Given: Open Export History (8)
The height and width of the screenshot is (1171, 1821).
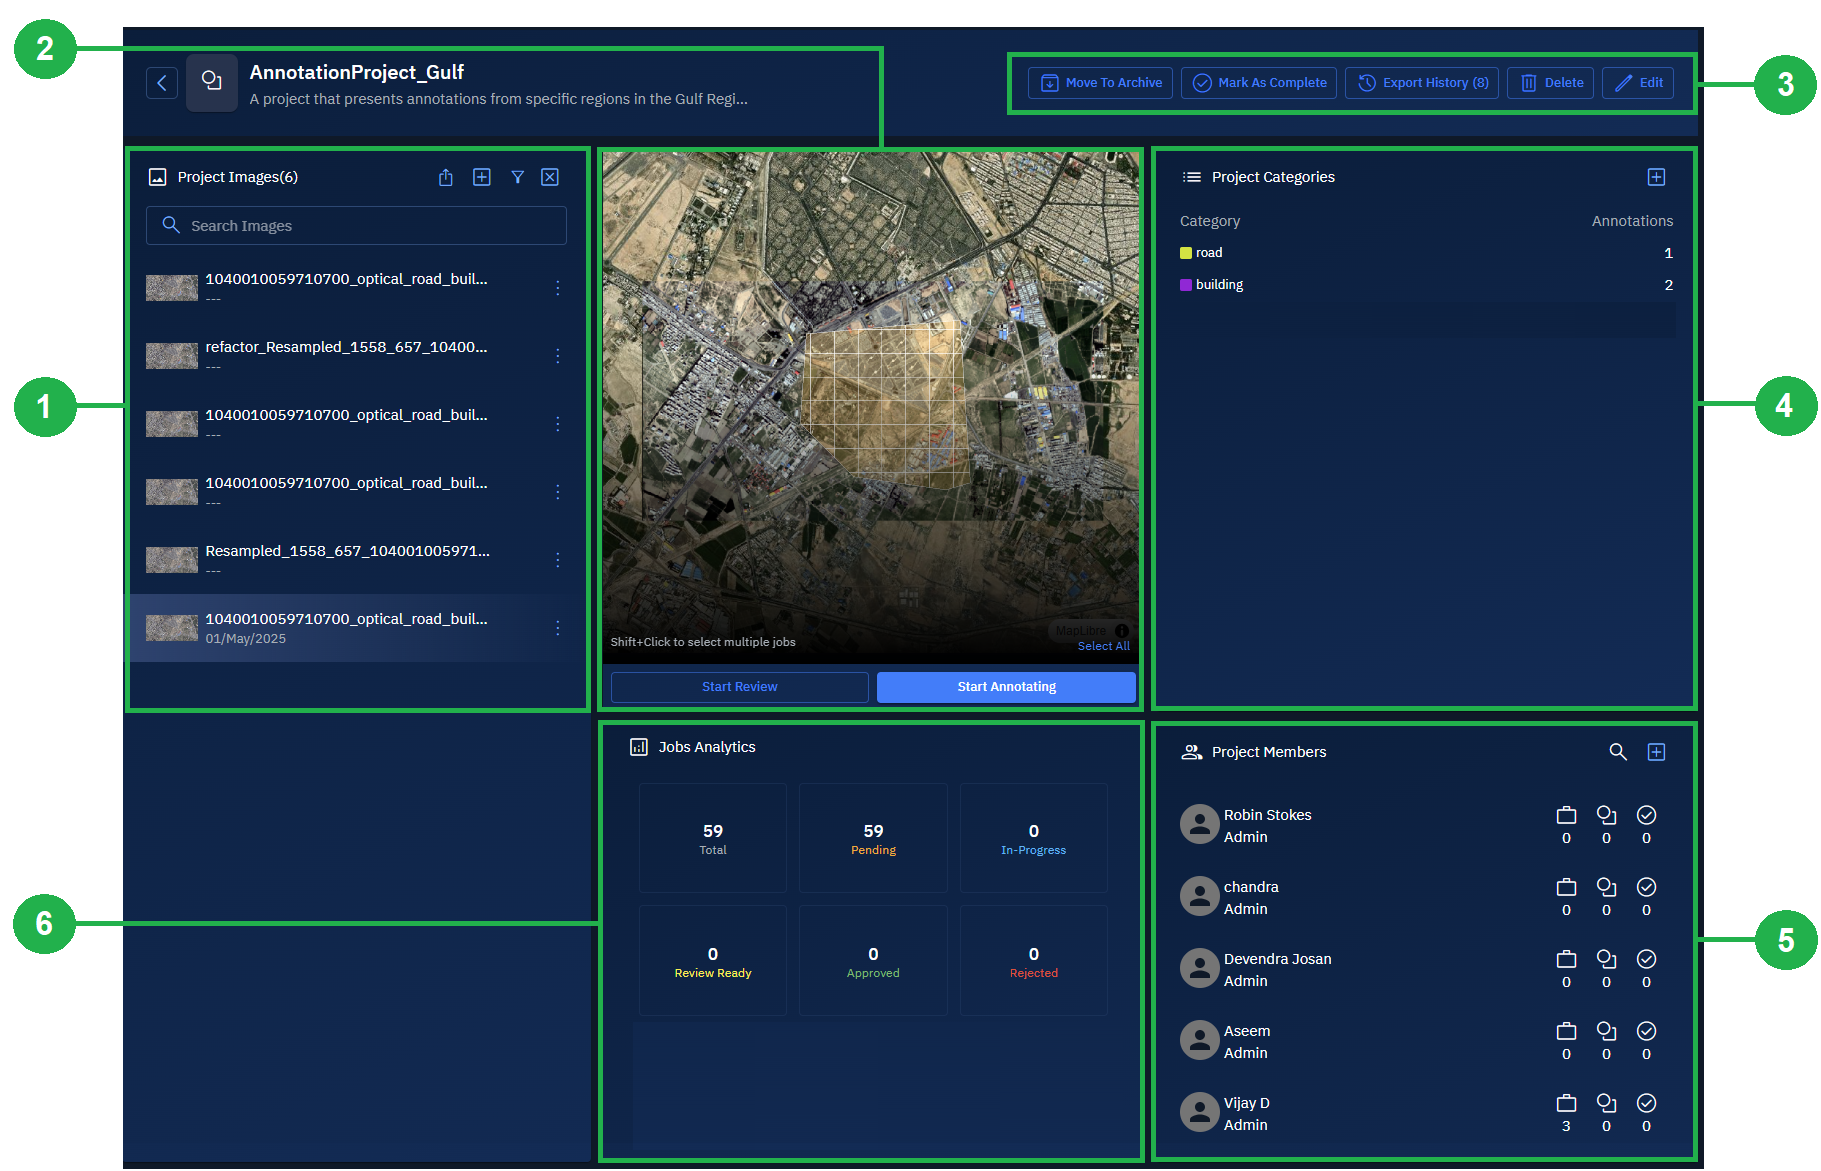Looking at the screenshot, I should [1422, 83].
